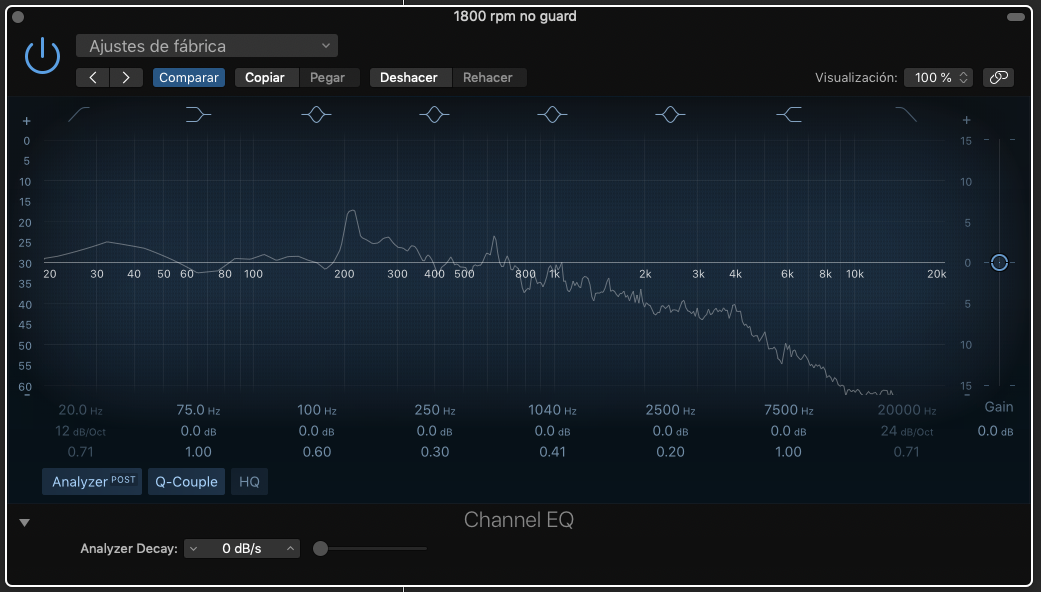Click the top-right window pill button
Image resolution: width=1041 pixels, height=592 pixels.
(1016, 17)
